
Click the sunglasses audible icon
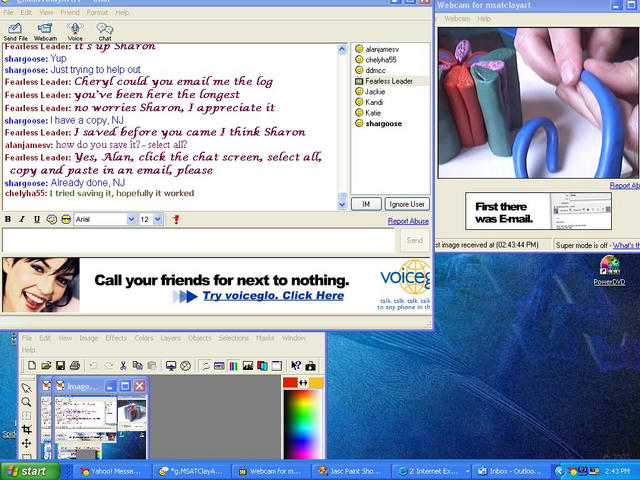(x=66, y=219)
